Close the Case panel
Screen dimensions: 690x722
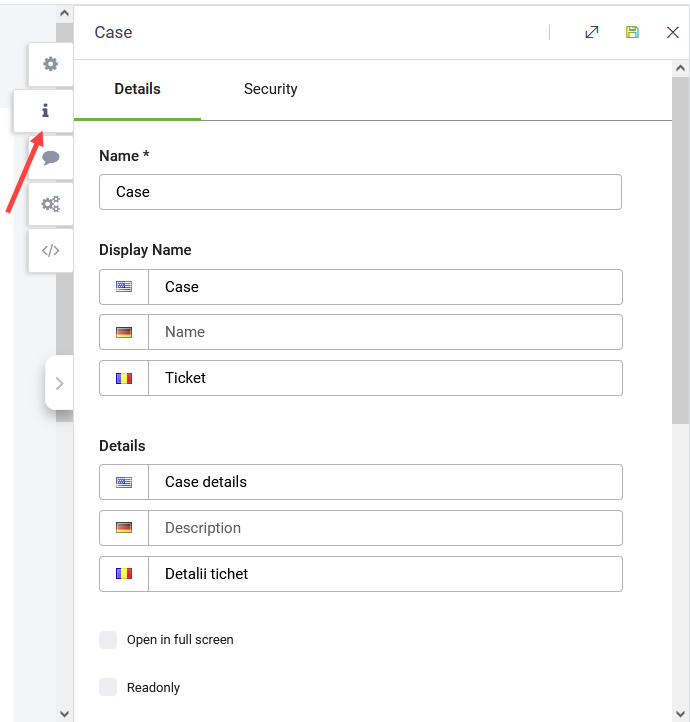coord(673,32)
